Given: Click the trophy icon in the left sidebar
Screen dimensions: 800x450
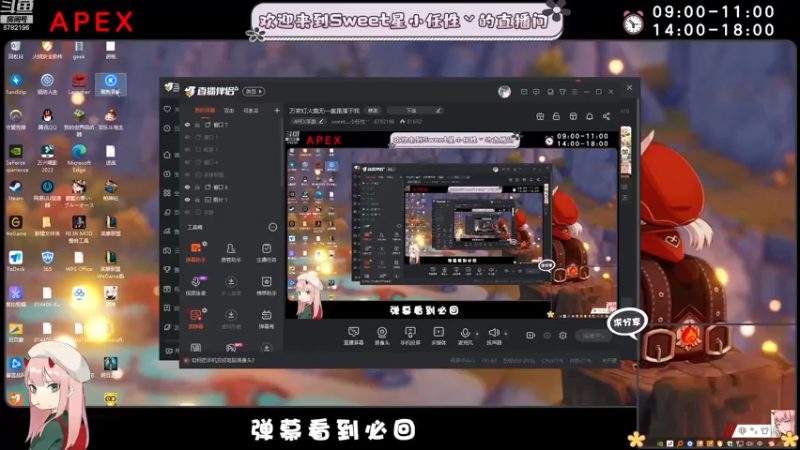Looking at the screenshot, I should [x=167, y=269].
